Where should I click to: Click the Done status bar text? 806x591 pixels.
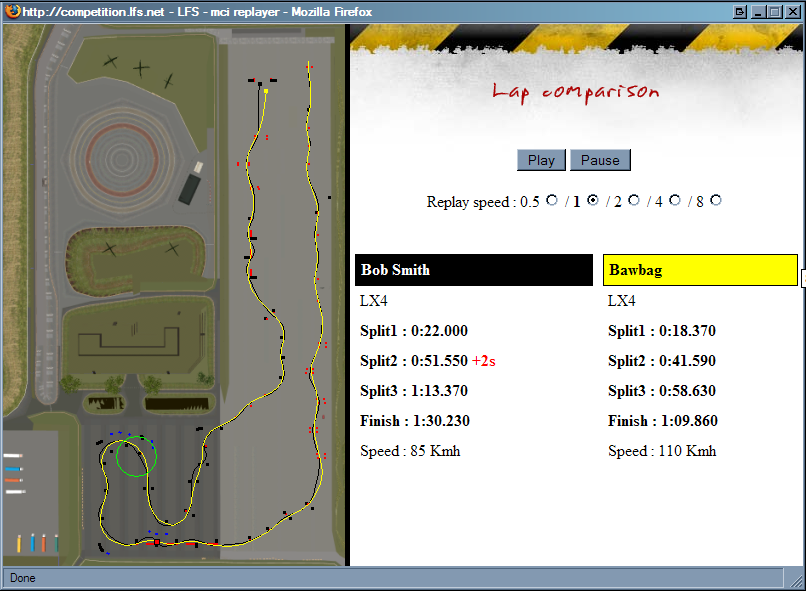23,578
